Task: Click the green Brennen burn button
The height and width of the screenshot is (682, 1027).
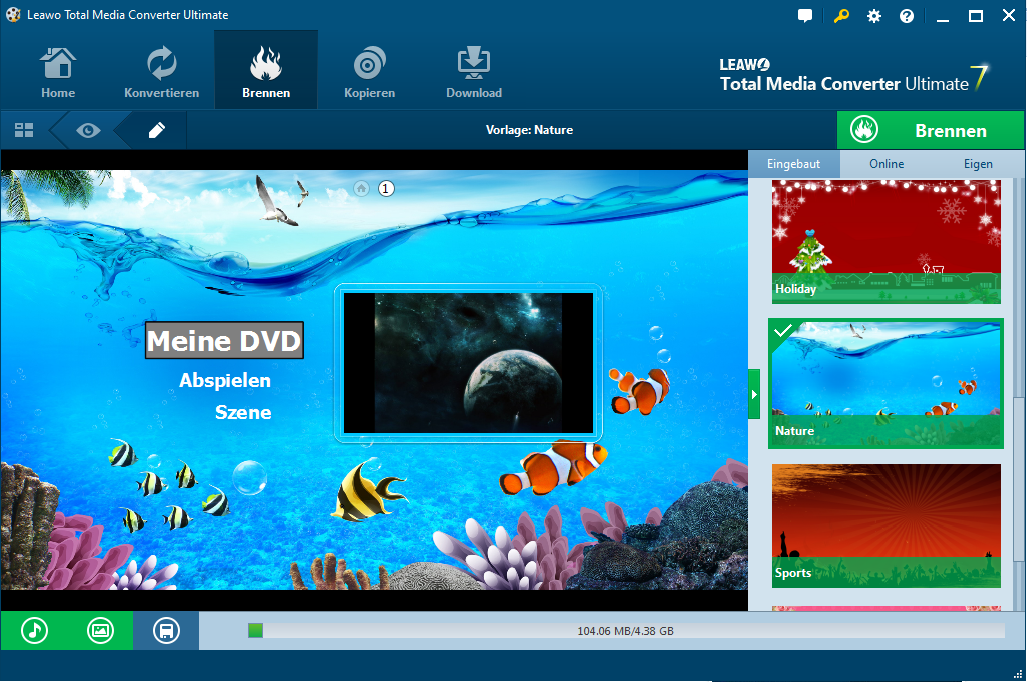Action: click(x=930, y=130)
